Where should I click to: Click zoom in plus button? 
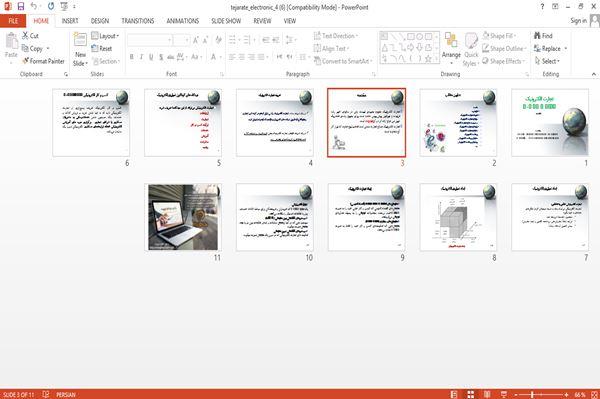[566, 394]
